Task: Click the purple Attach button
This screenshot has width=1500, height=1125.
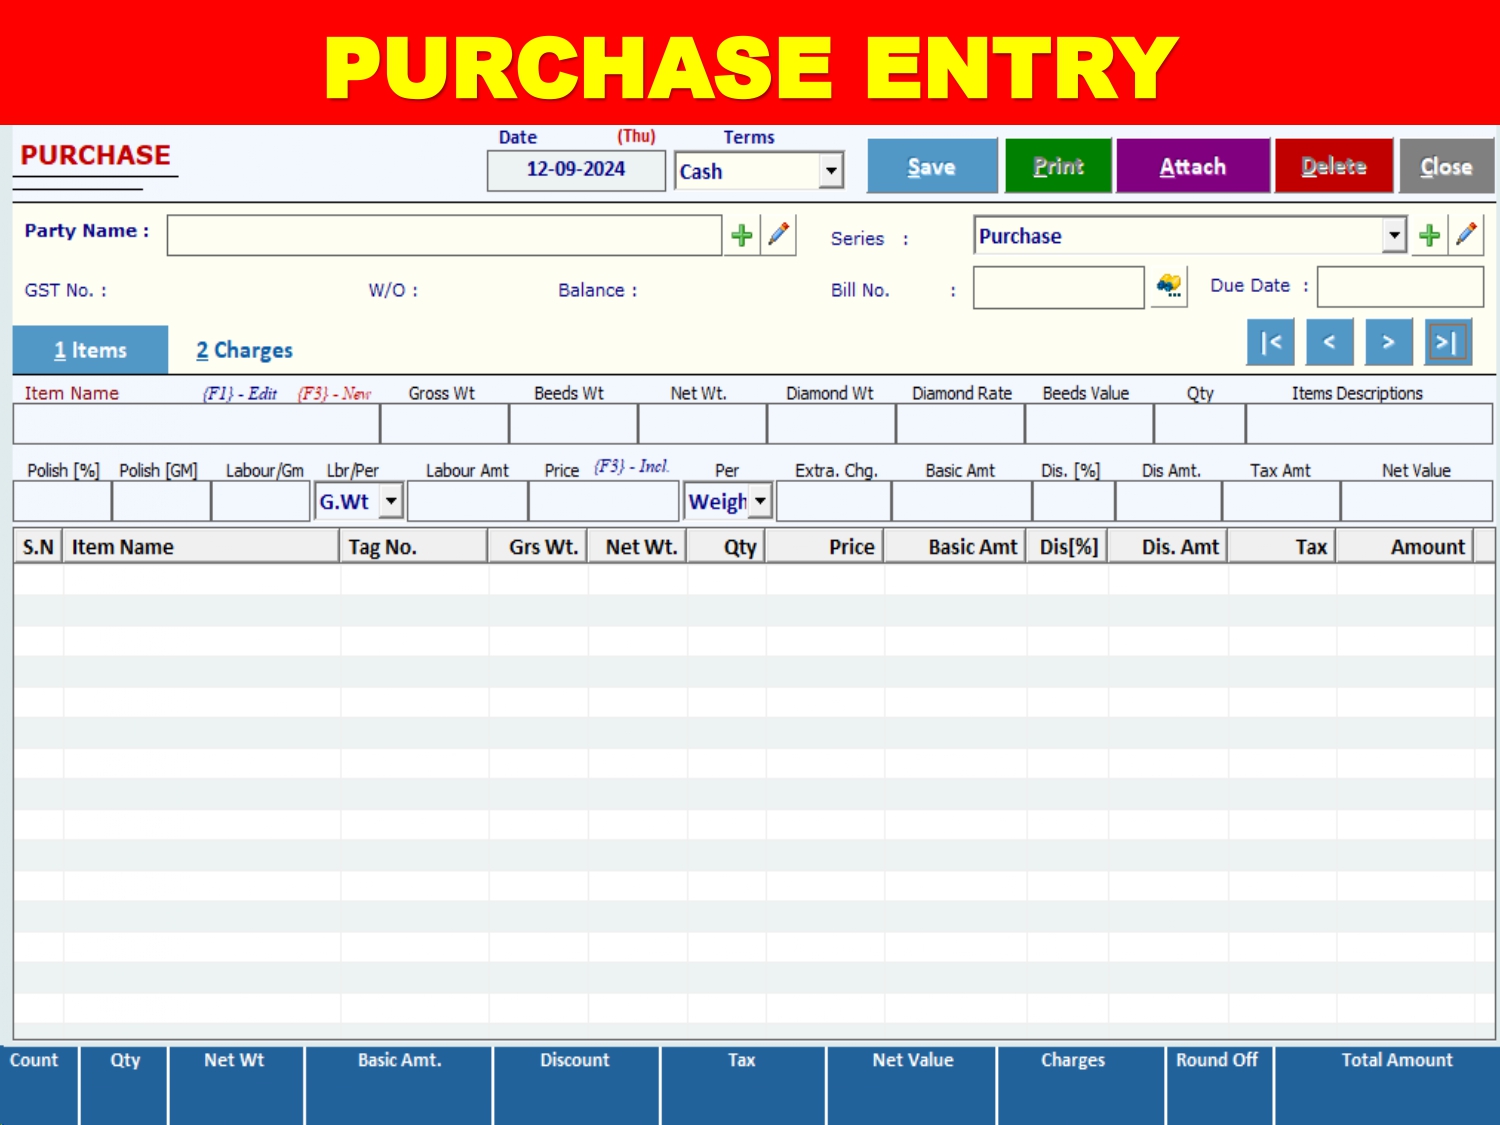Action: coord(1192,167)
